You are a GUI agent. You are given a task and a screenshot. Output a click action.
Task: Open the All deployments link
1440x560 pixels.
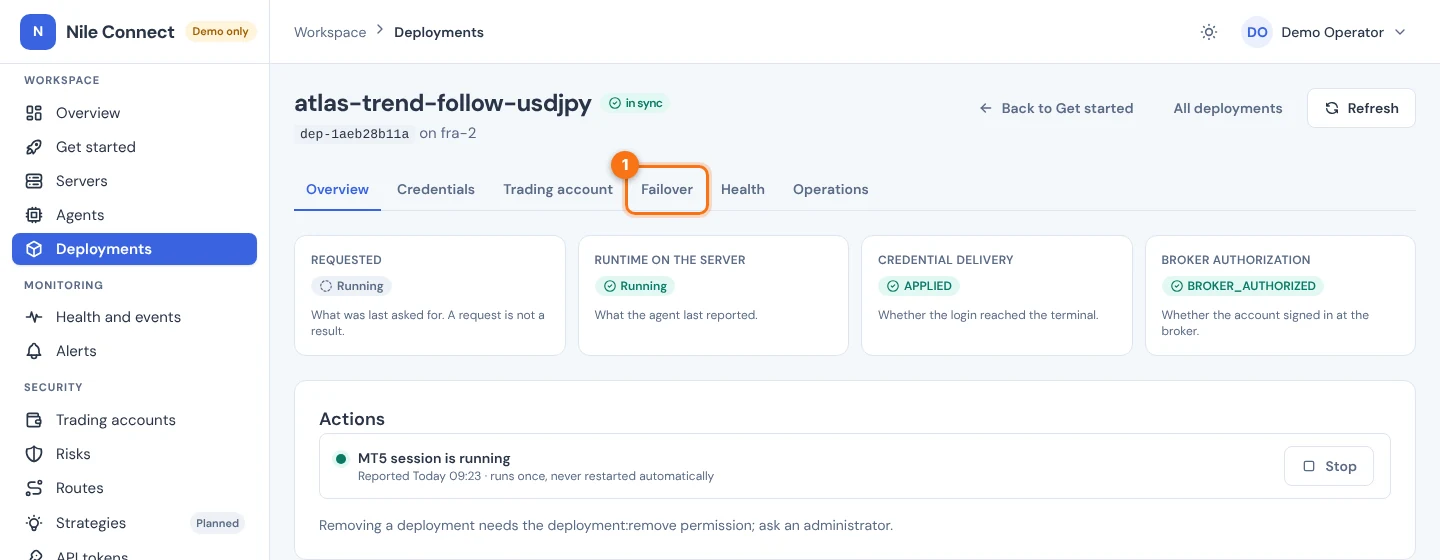pyautogui.click(x=1228, y=108)
